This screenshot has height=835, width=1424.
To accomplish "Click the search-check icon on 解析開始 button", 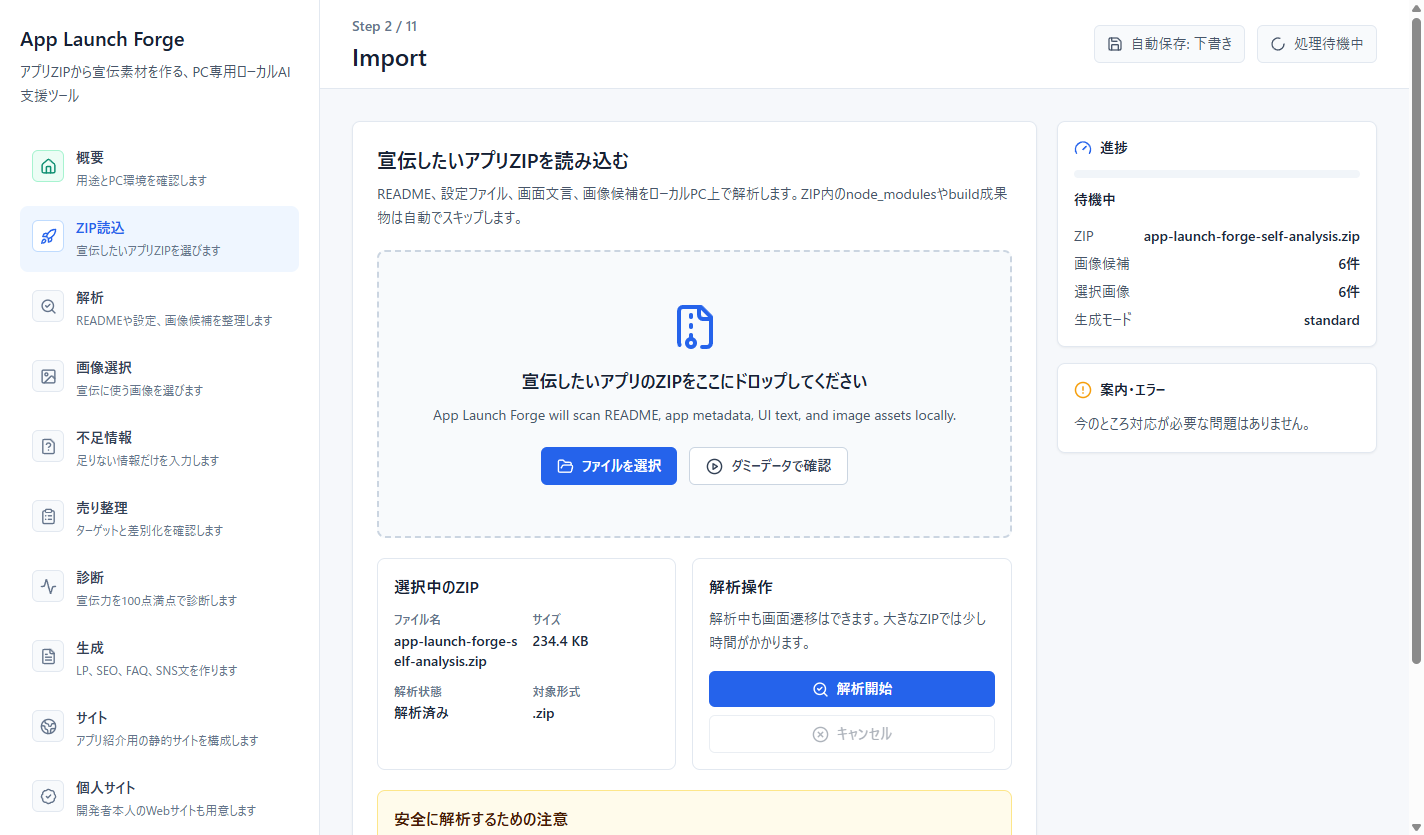I will (820, 689).
